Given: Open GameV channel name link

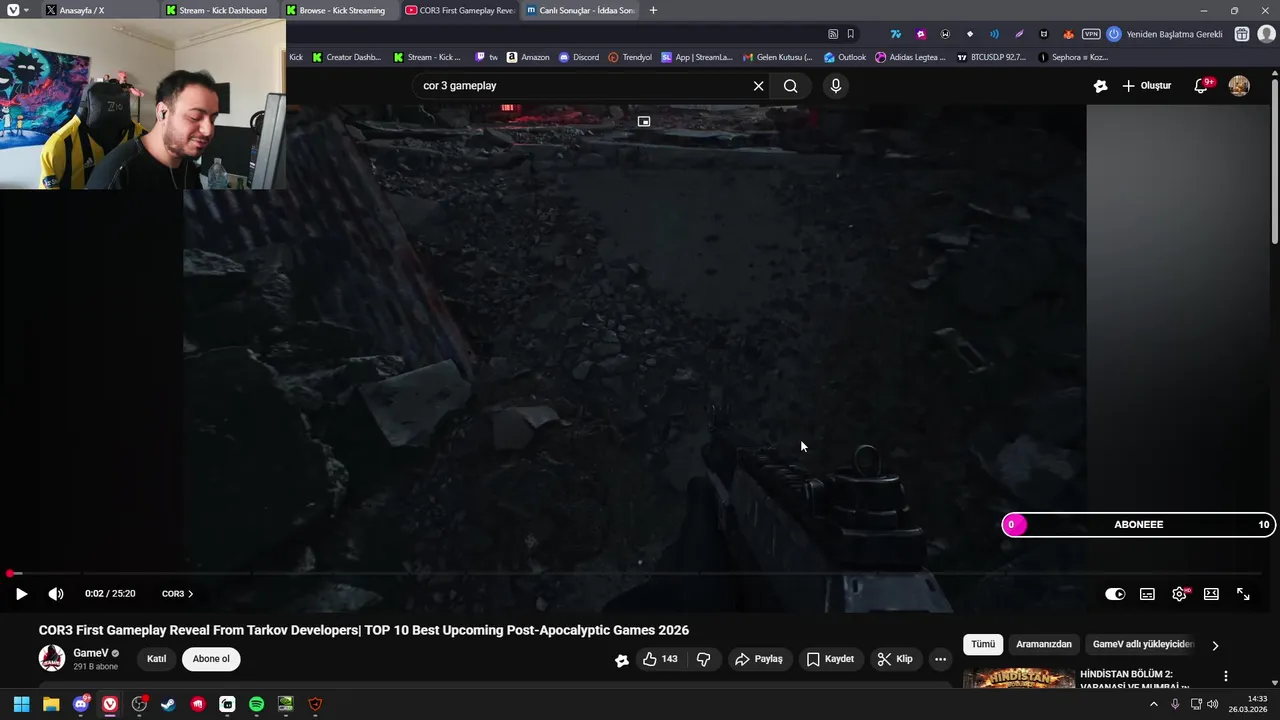Looking at the screenshot, I should click(90, 653).
